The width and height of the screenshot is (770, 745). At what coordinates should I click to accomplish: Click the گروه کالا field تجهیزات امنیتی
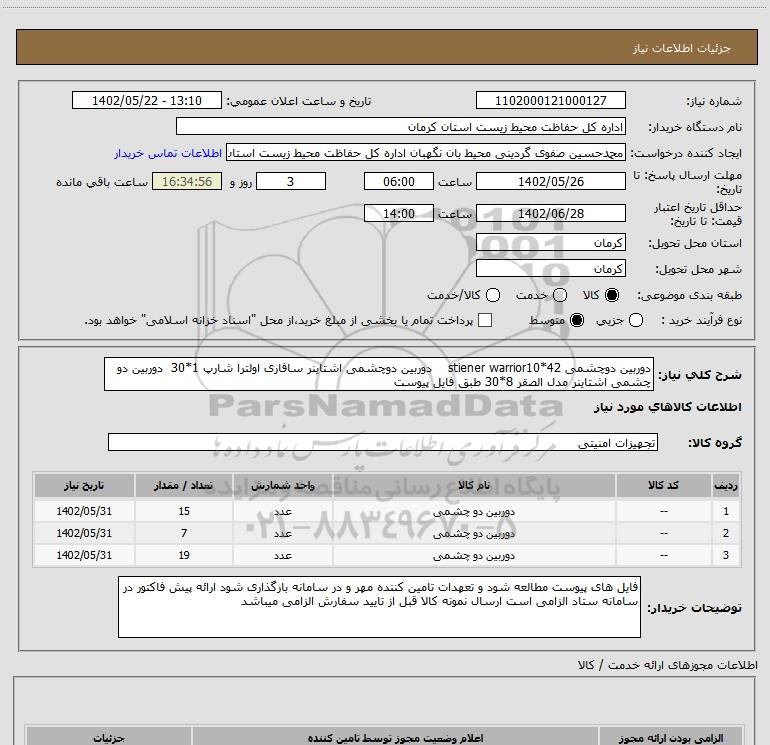383,442
